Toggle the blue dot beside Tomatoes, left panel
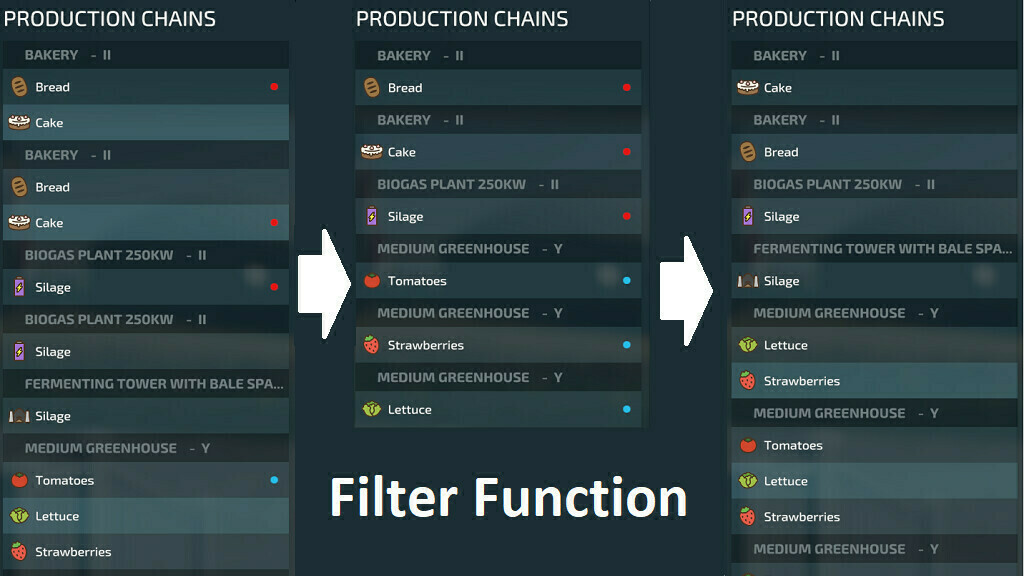The width and height of the screenshot is (1024, 576). [x=274, y=480]
